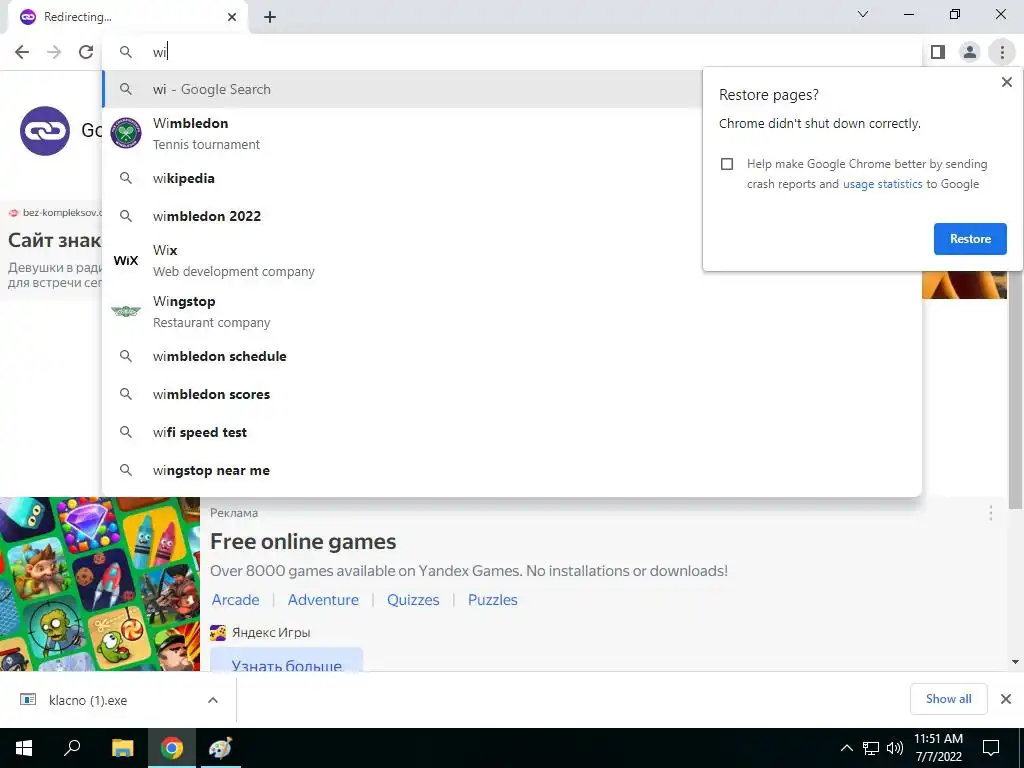The height and width of the screenshot is (768, 1024).
Task: Select the Redirecting tab
Action: tap(127, 17)
